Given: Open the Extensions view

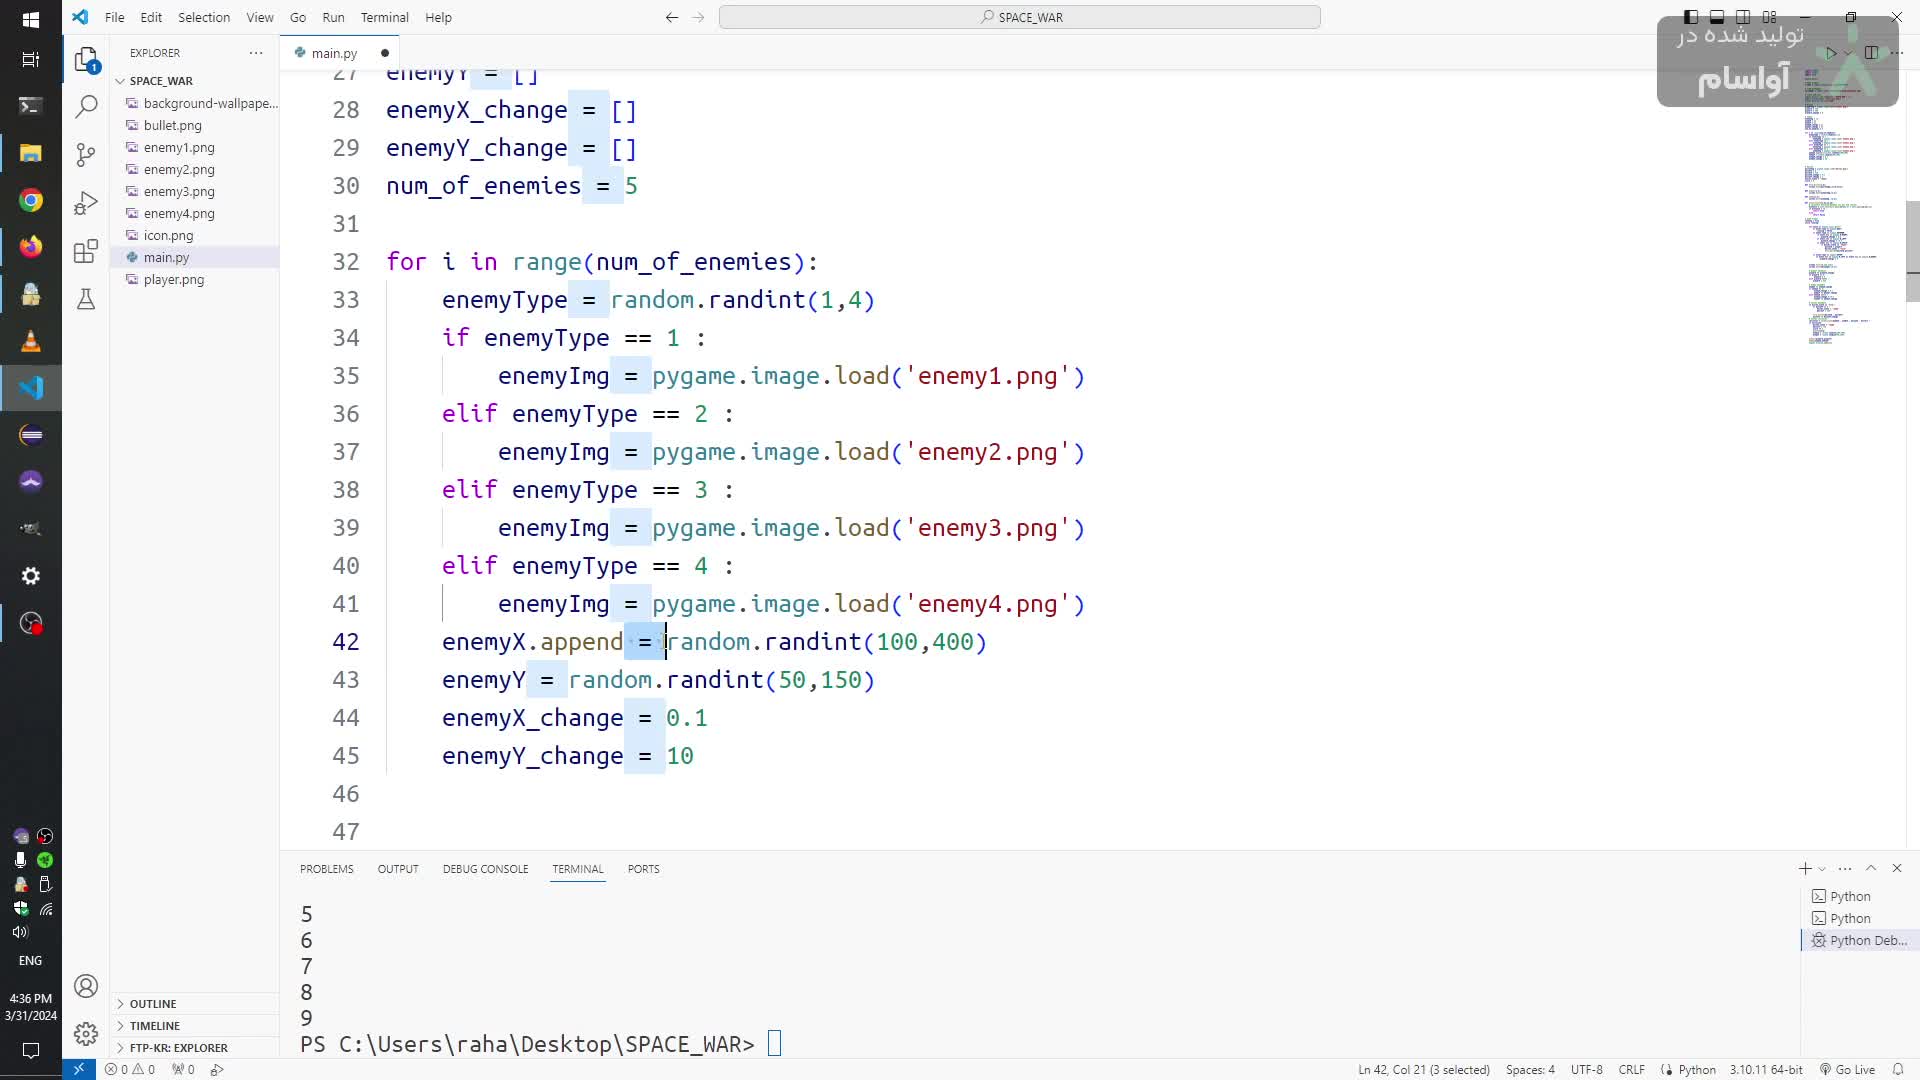Looking at the screenshot, I should pos(86,251).
